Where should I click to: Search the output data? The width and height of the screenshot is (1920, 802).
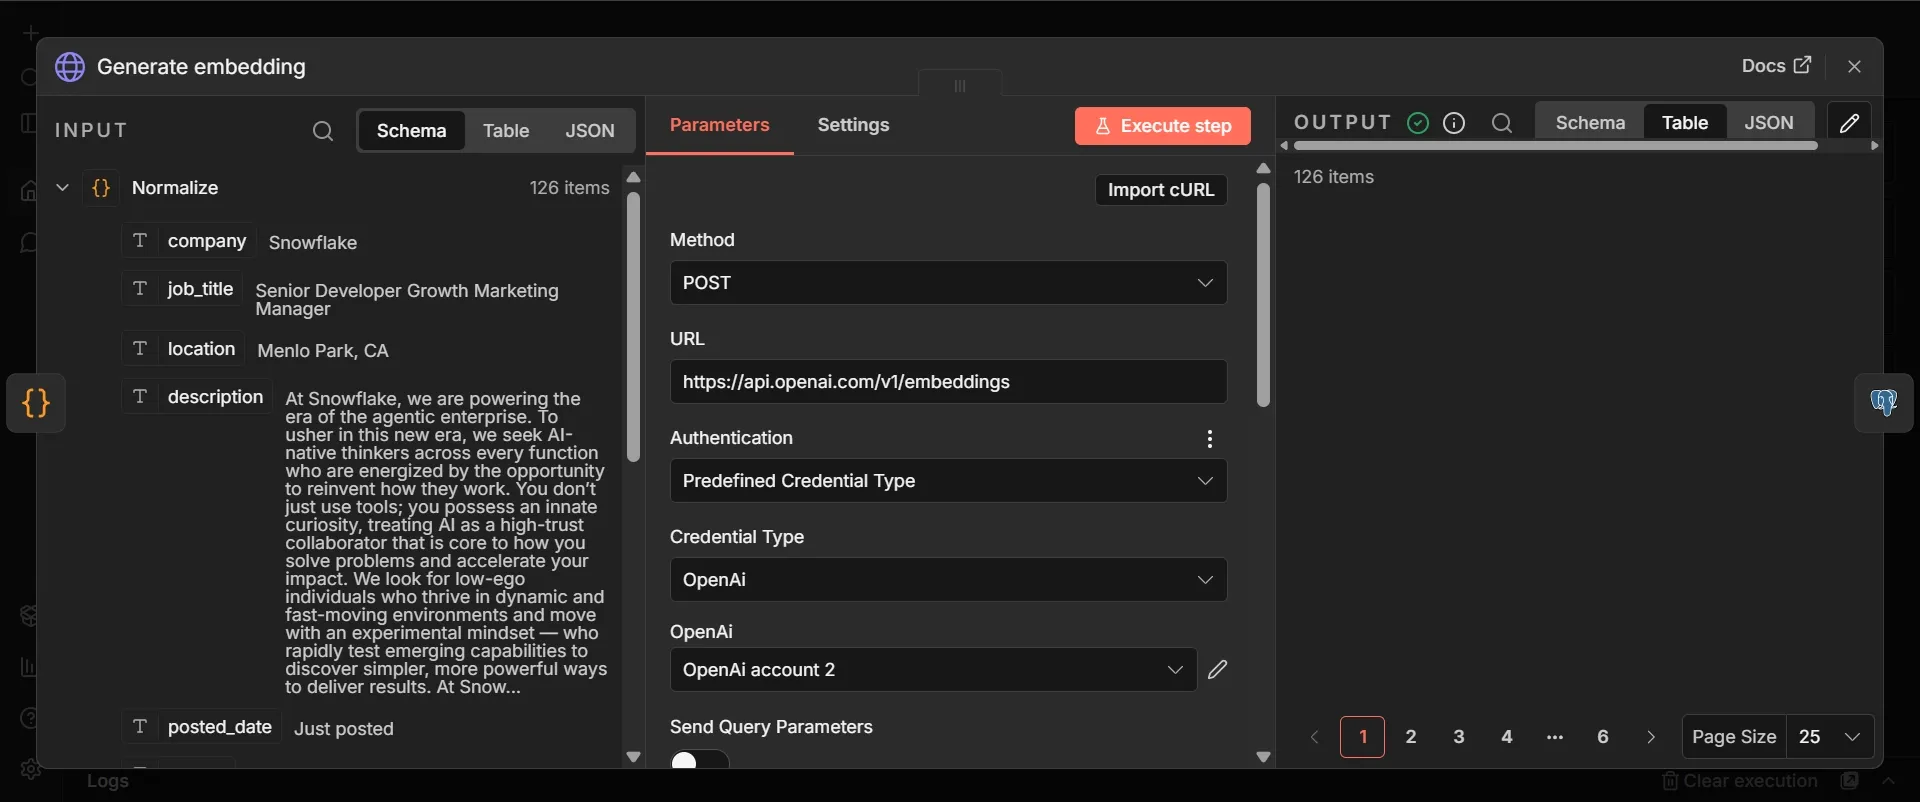pos(1501,123)
